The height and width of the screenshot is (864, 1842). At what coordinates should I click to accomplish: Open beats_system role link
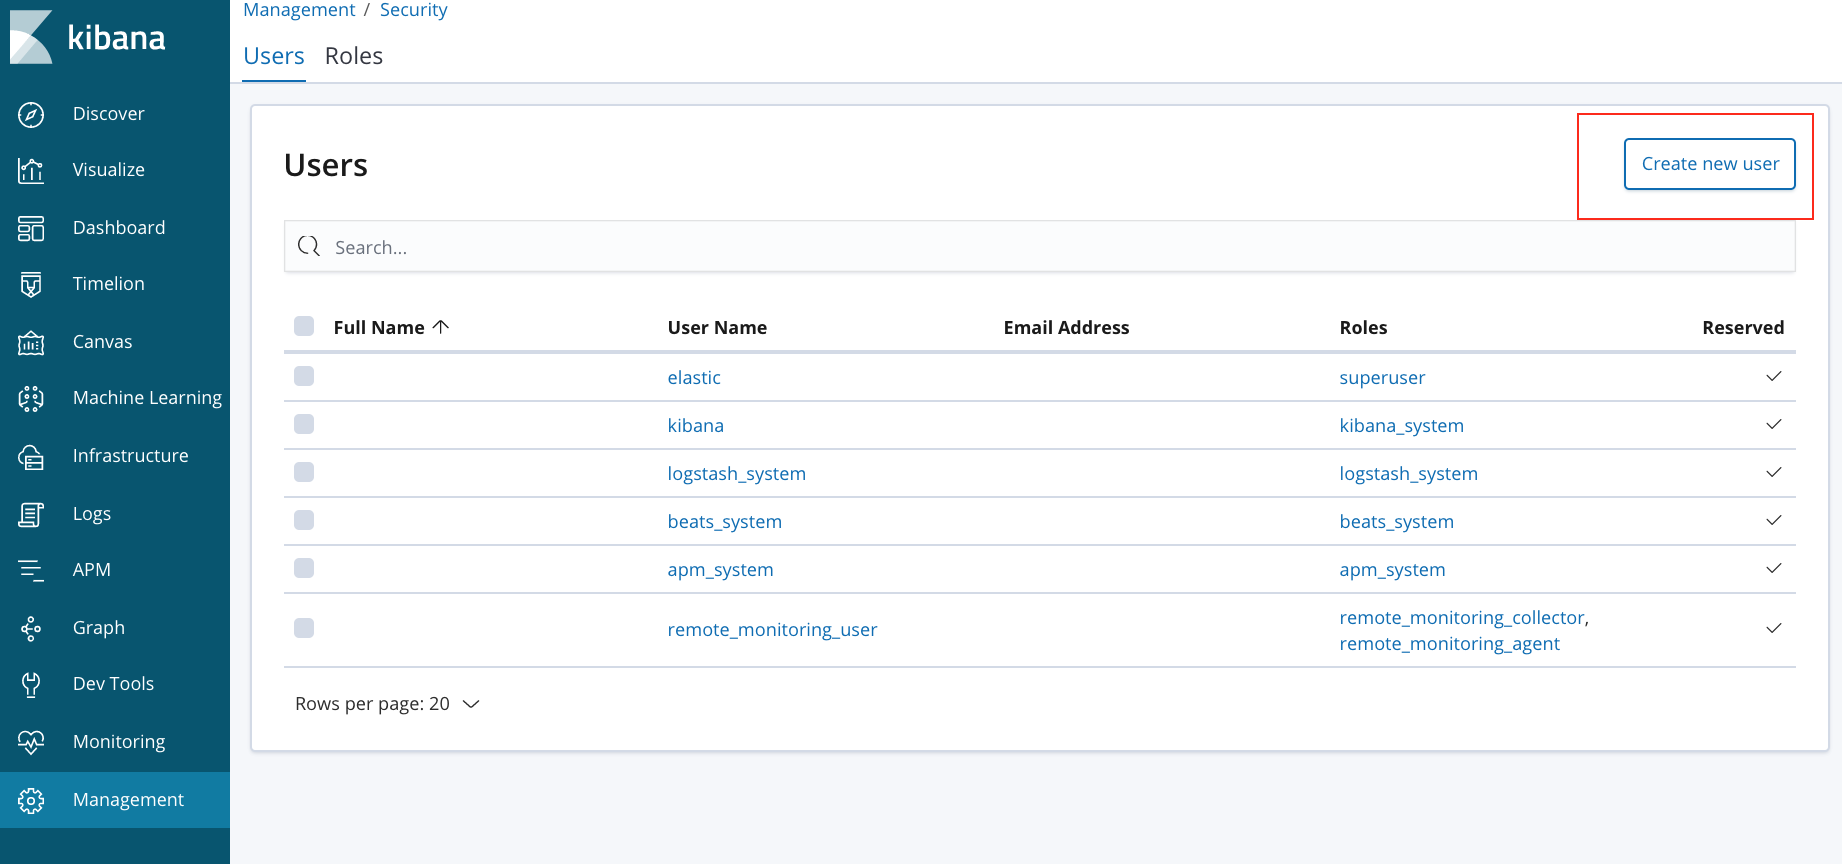click(1397, 522)
